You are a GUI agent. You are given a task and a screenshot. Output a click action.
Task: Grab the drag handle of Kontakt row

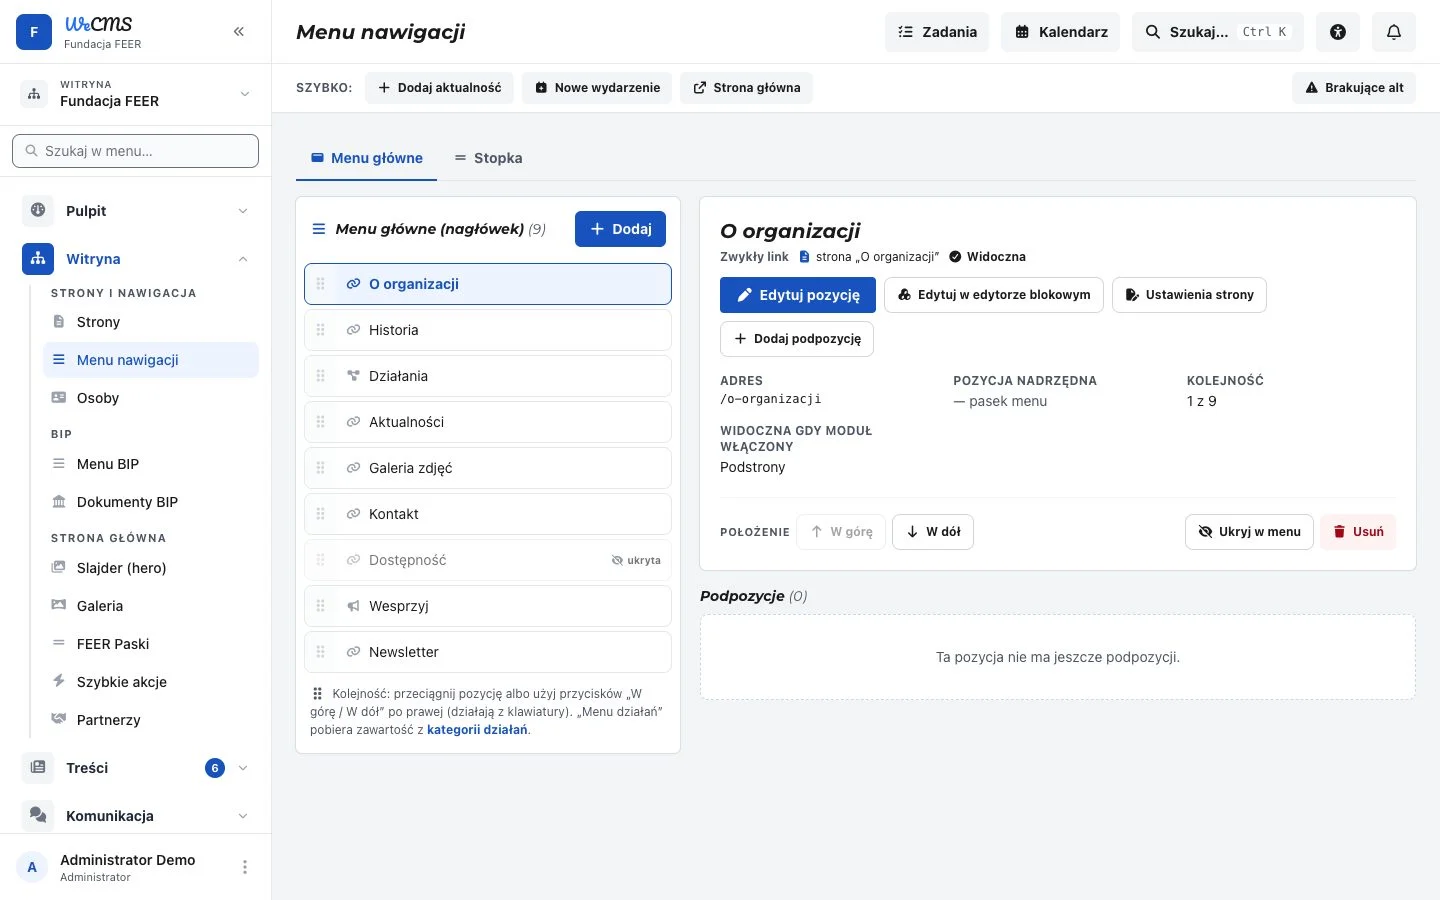pyautogui.click(x=321, y=514)
